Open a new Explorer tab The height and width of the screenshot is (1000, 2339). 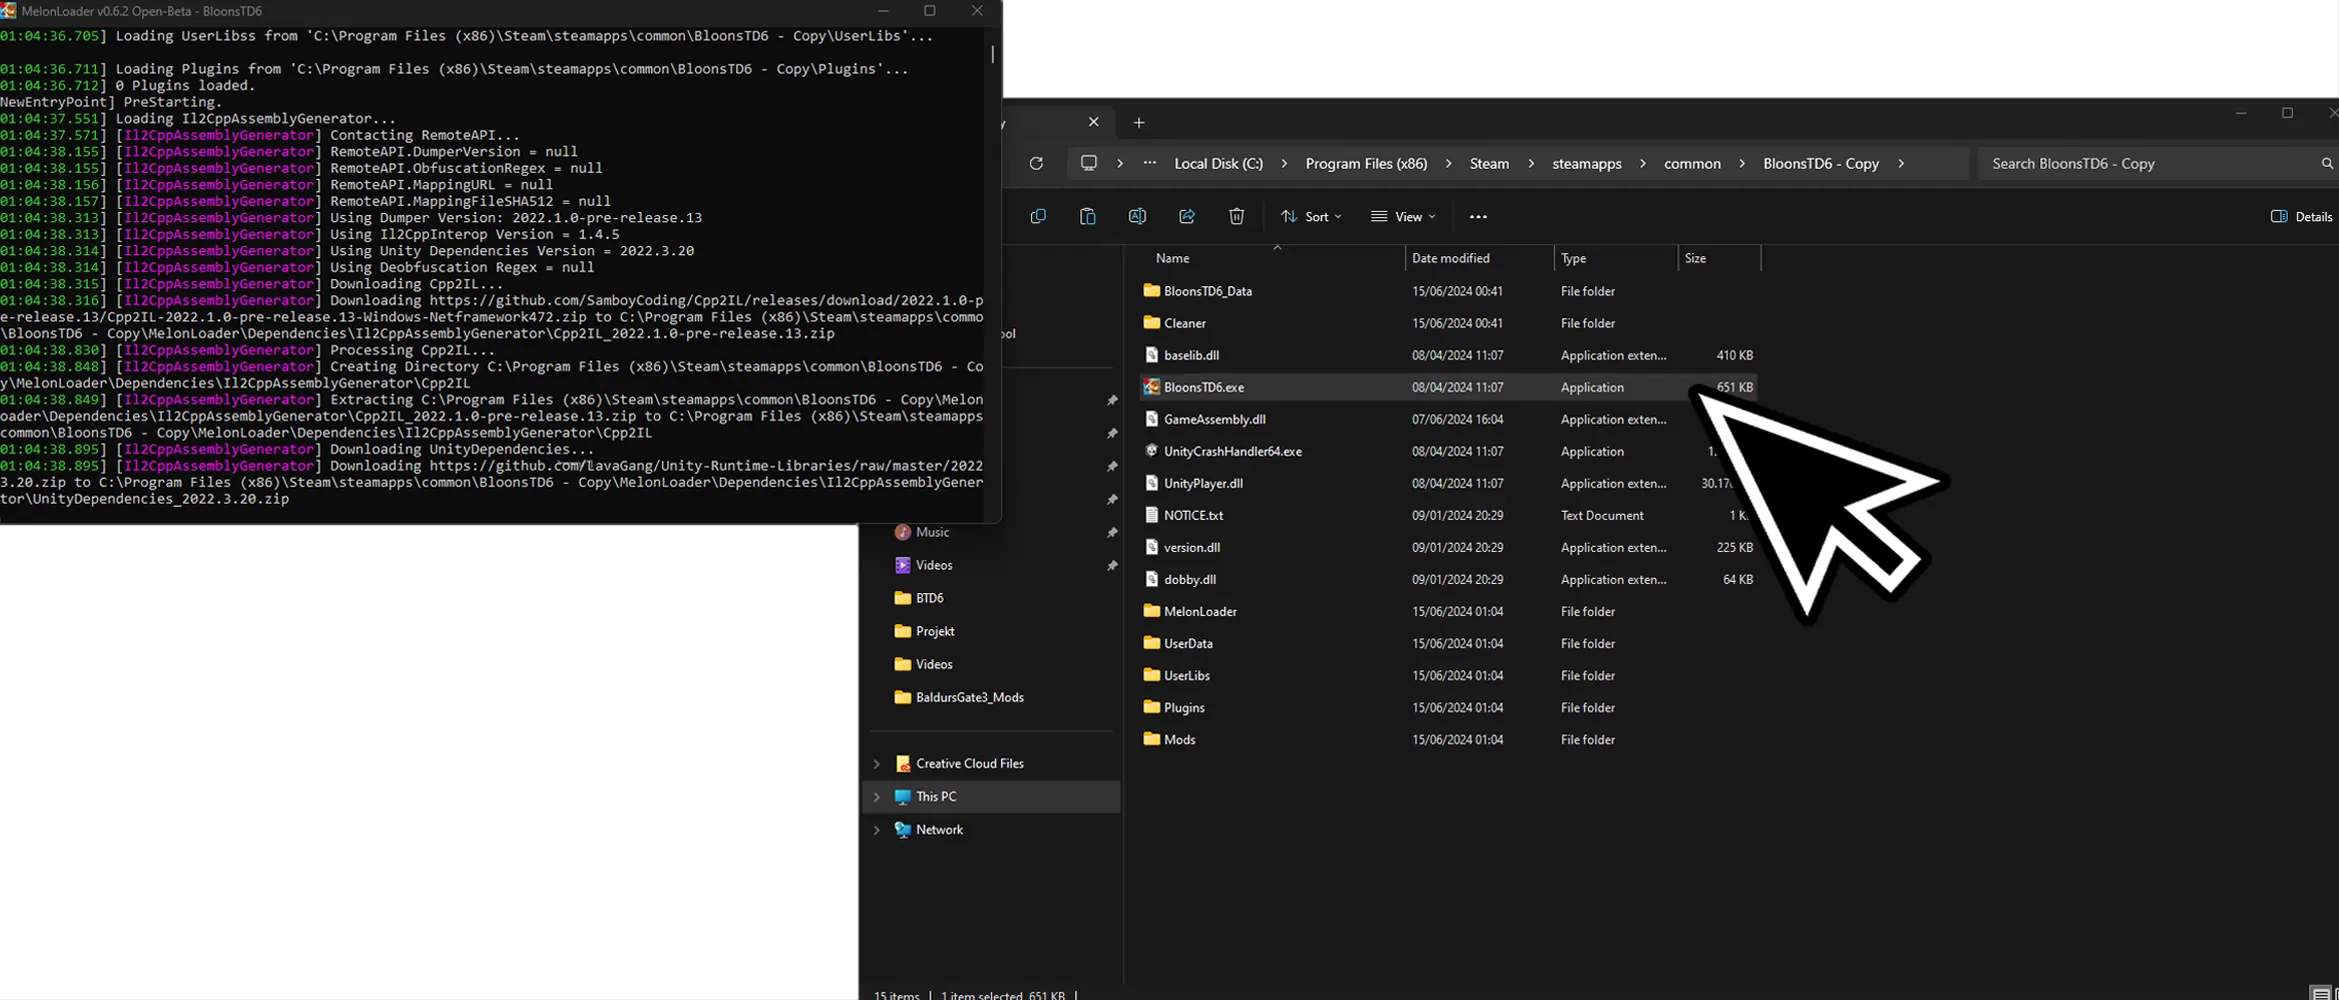point(1139,122)
